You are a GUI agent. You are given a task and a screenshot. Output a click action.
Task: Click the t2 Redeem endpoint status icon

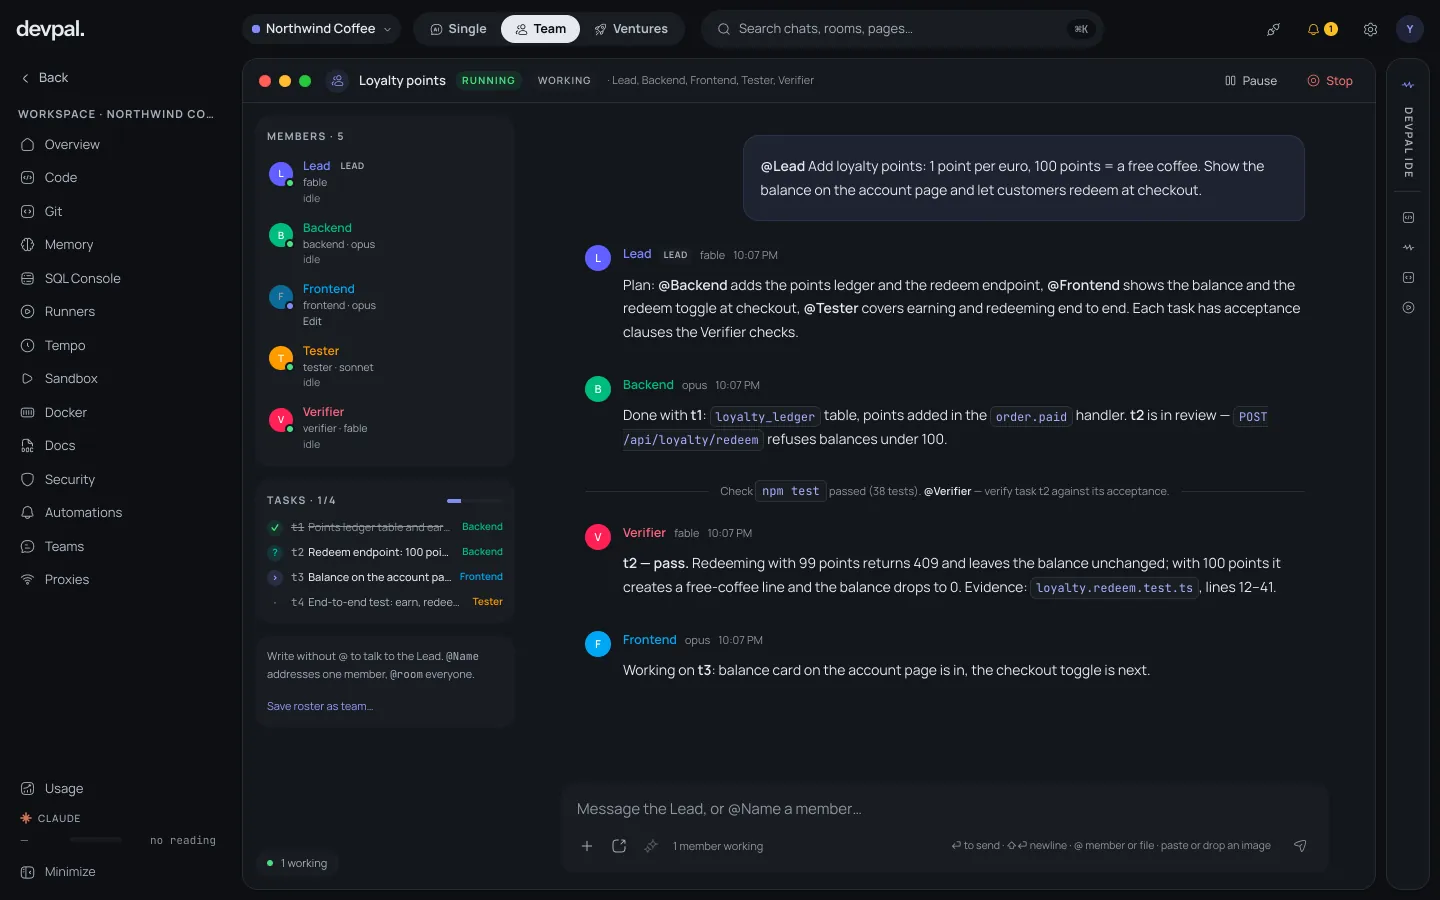275,552
